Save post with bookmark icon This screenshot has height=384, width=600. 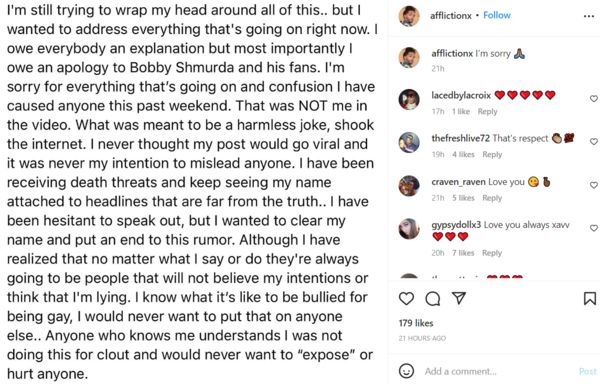590,298
